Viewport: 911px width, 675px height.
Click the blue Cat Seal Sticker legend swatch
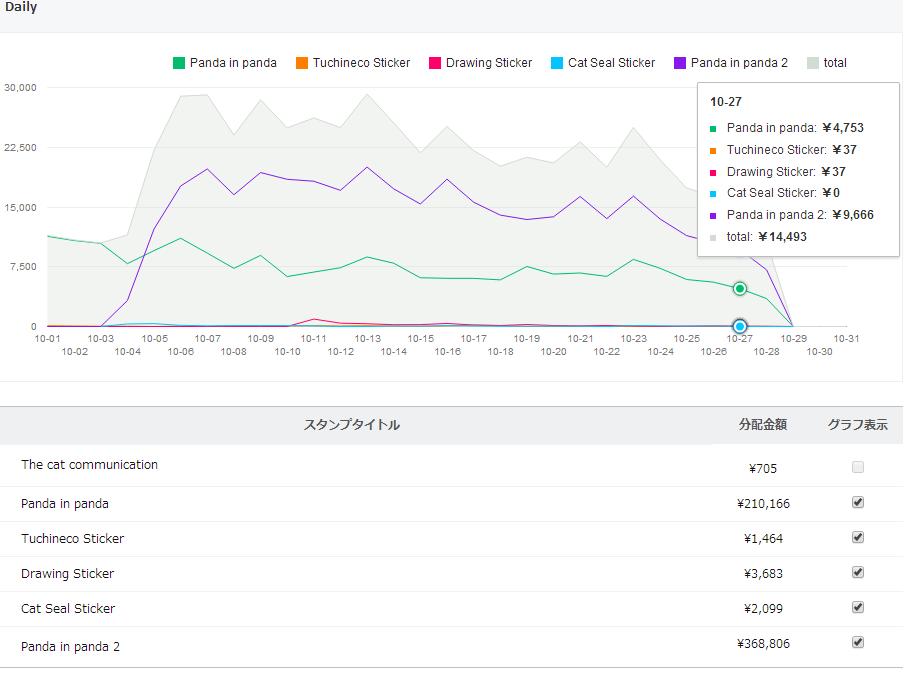pyautogui.click(x=557, y=63)
